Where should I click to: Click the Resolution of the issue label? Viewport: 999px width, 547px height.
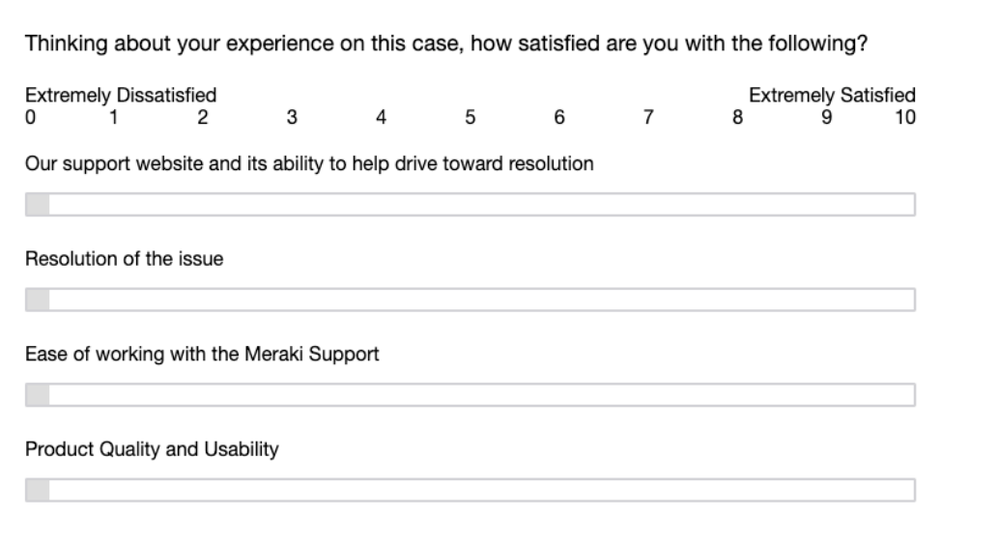click(x=124, y=259)
